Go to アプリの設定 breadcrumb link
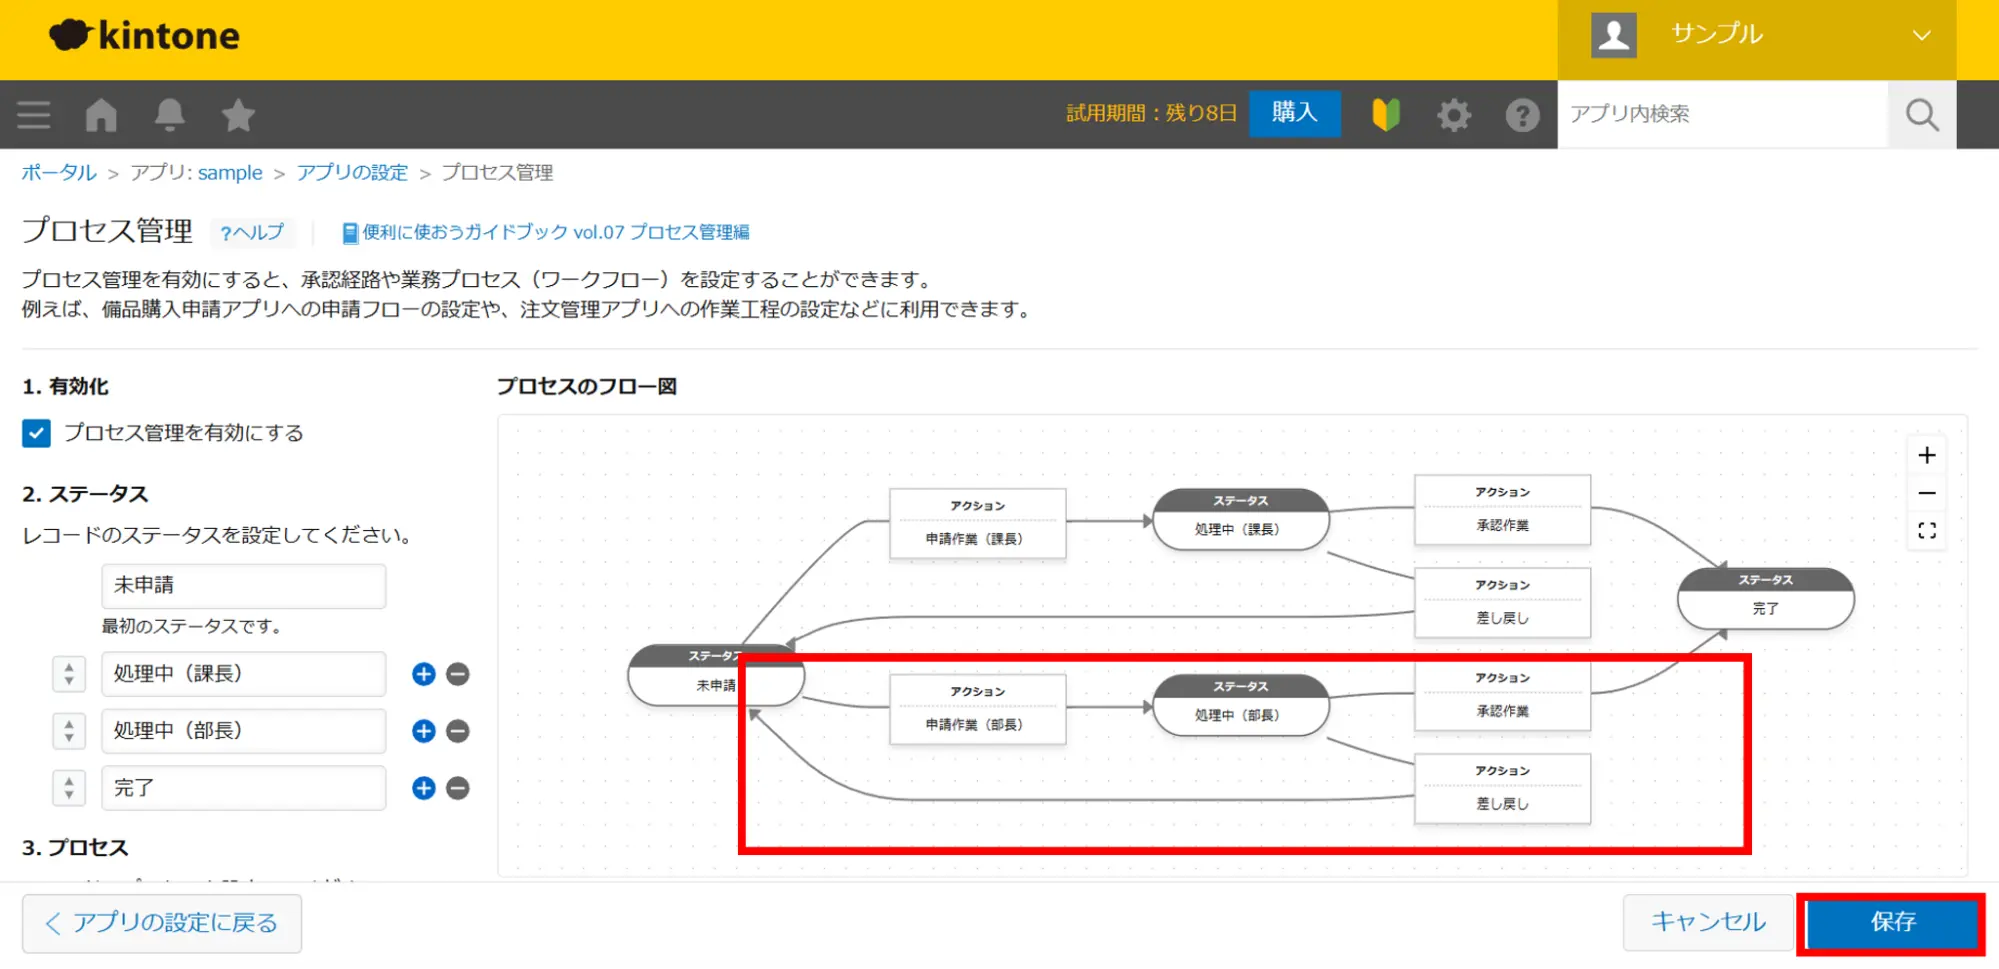Viewport: 1999px width, 969px height. click(x=352, y=173)
